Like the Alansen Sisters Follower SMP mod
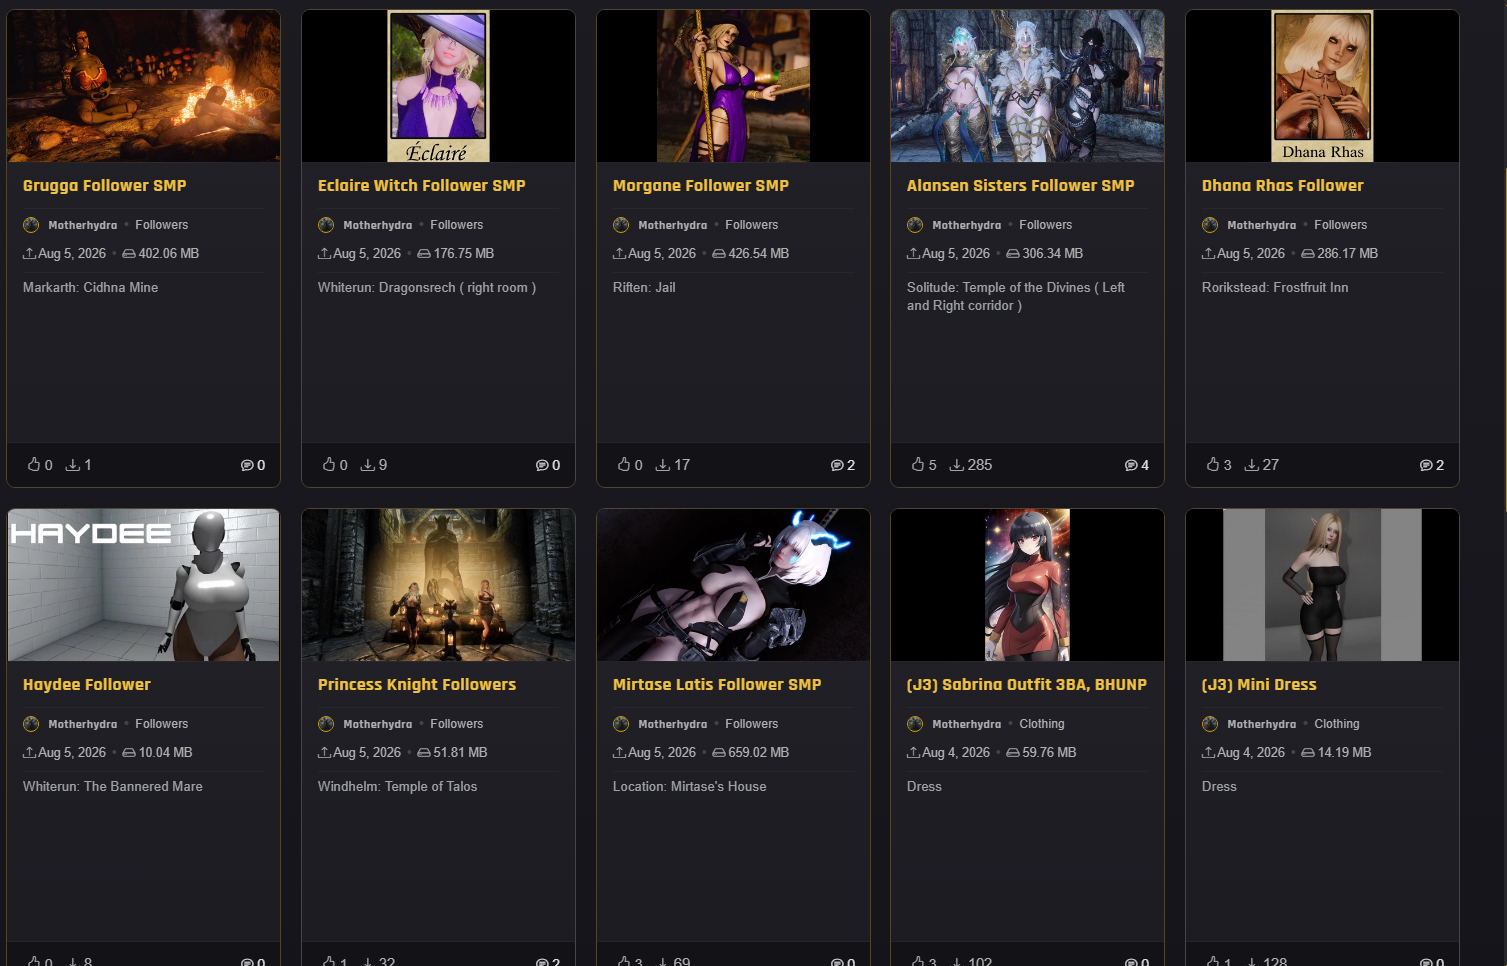The height and width of the screenshot is (966, 1507). coord(918,465)
